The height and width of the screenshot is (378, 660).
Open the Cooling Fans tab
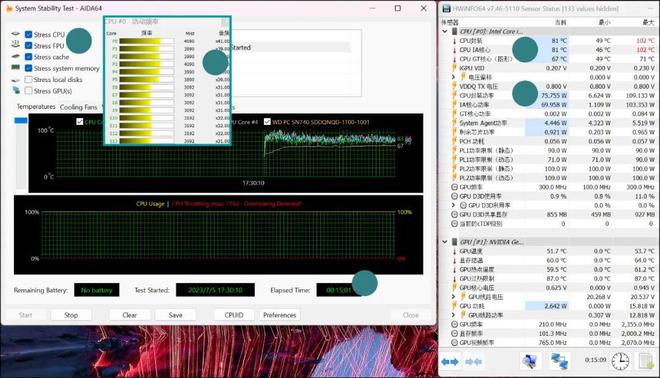pos(79,107)
